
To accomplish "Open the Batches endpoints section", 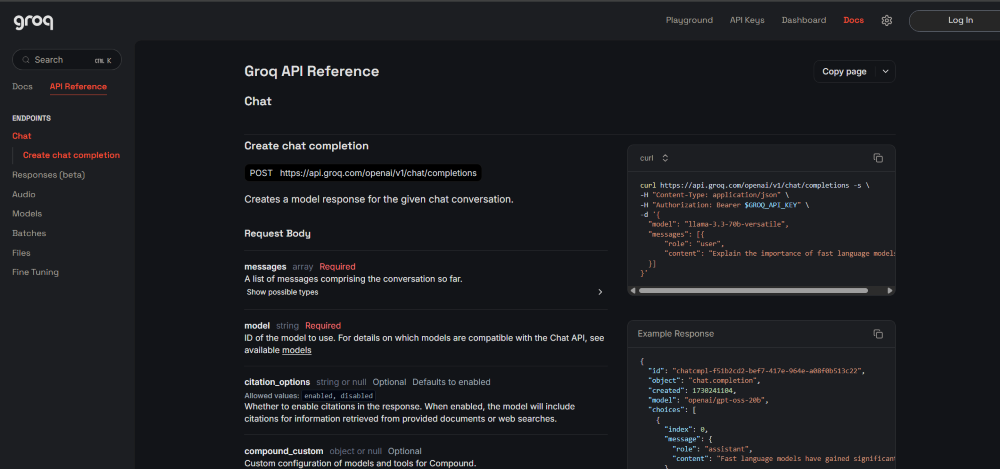I will (x=29, y=234).
